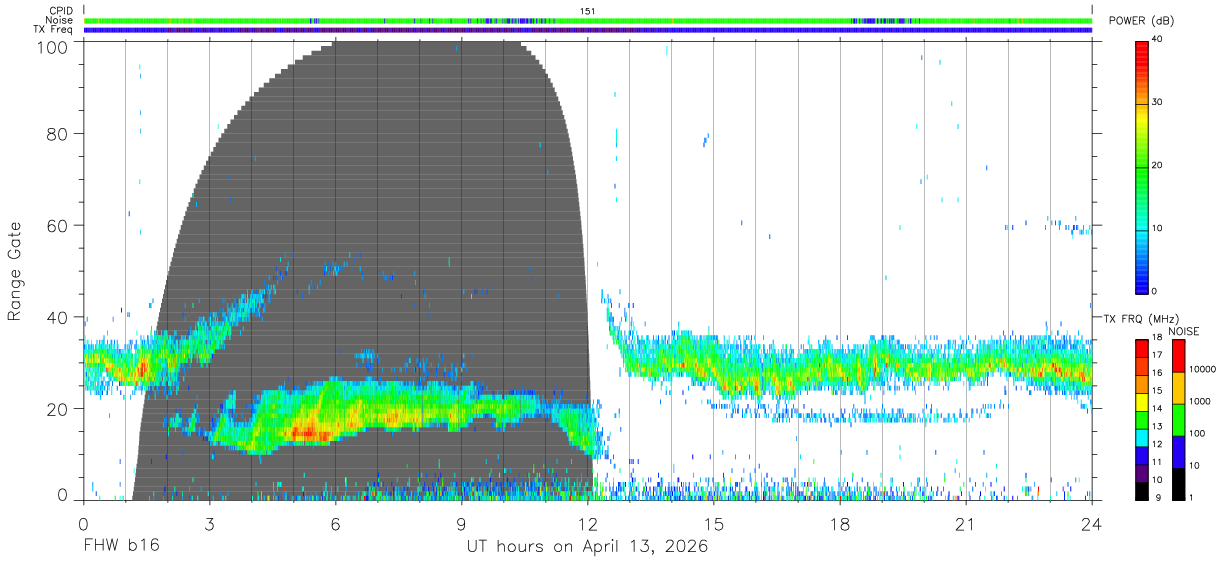Click the 12 tick on UT hours axis

pyautogui.click(x=588, y=523)
